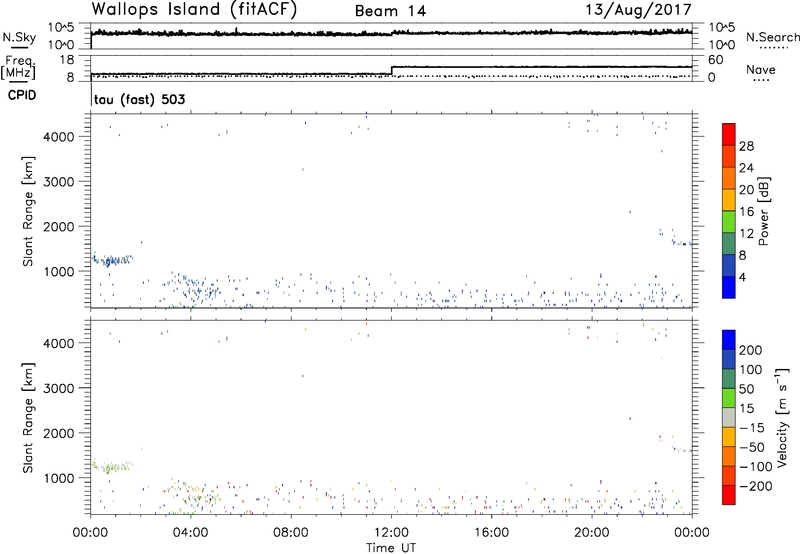Screen dimensions: 800x554
Task: Click the 'N.Search' legend label
Action: click(x=772, y=37)
